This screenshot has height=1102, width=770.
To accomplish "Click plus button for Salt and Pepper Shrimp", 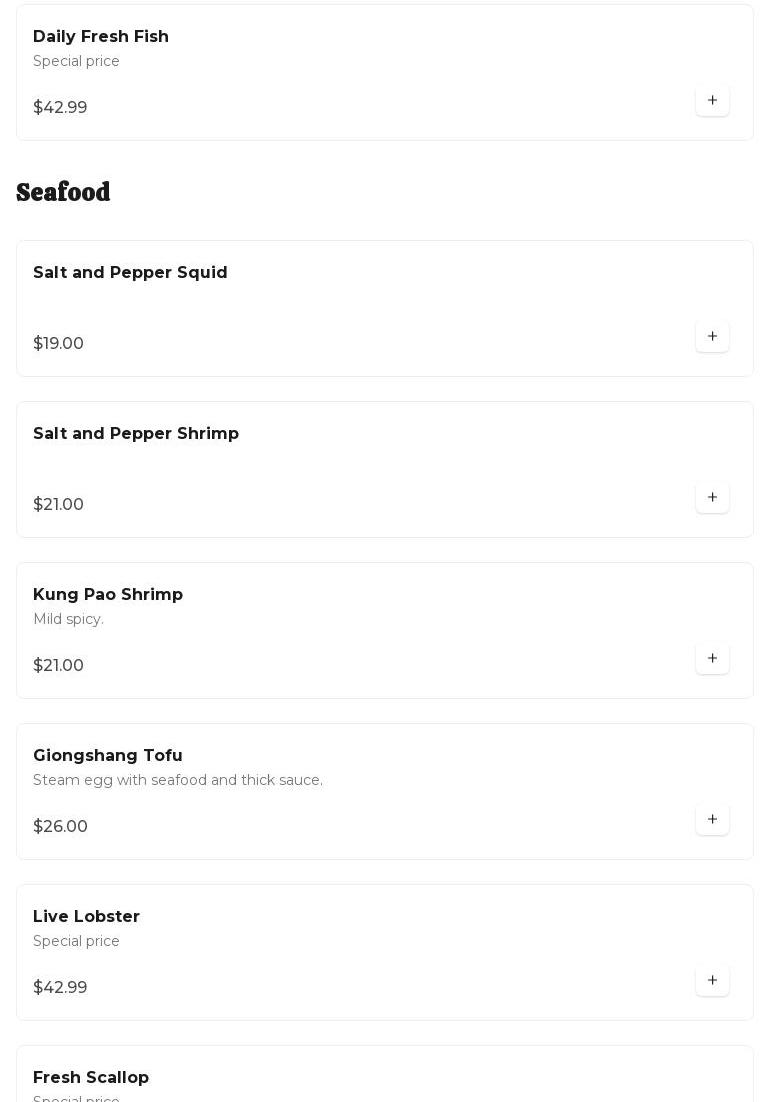I will [x=712, y=498].
